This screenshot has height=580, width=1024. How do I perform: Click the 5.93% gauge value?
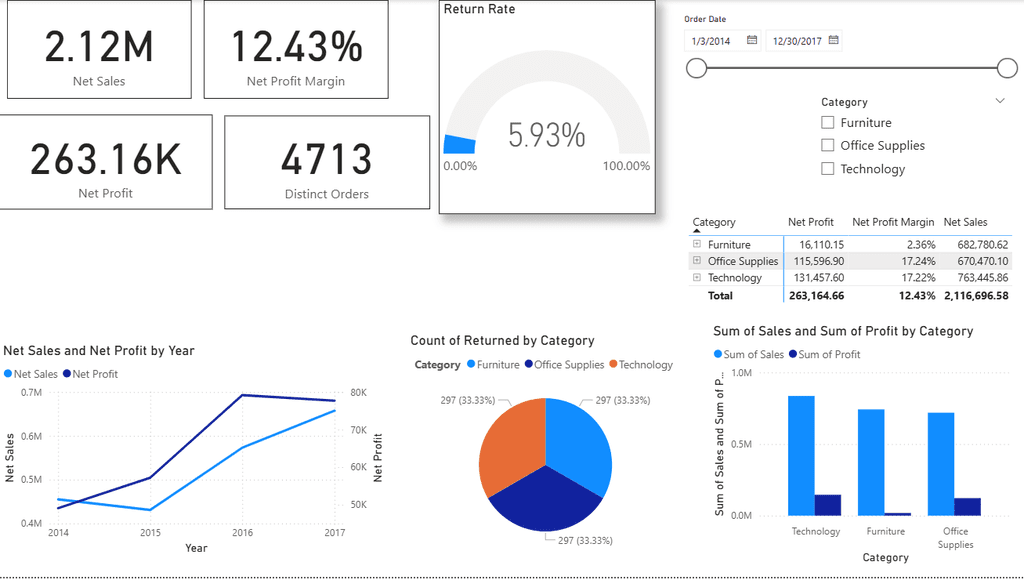click(x=547, y=135)
